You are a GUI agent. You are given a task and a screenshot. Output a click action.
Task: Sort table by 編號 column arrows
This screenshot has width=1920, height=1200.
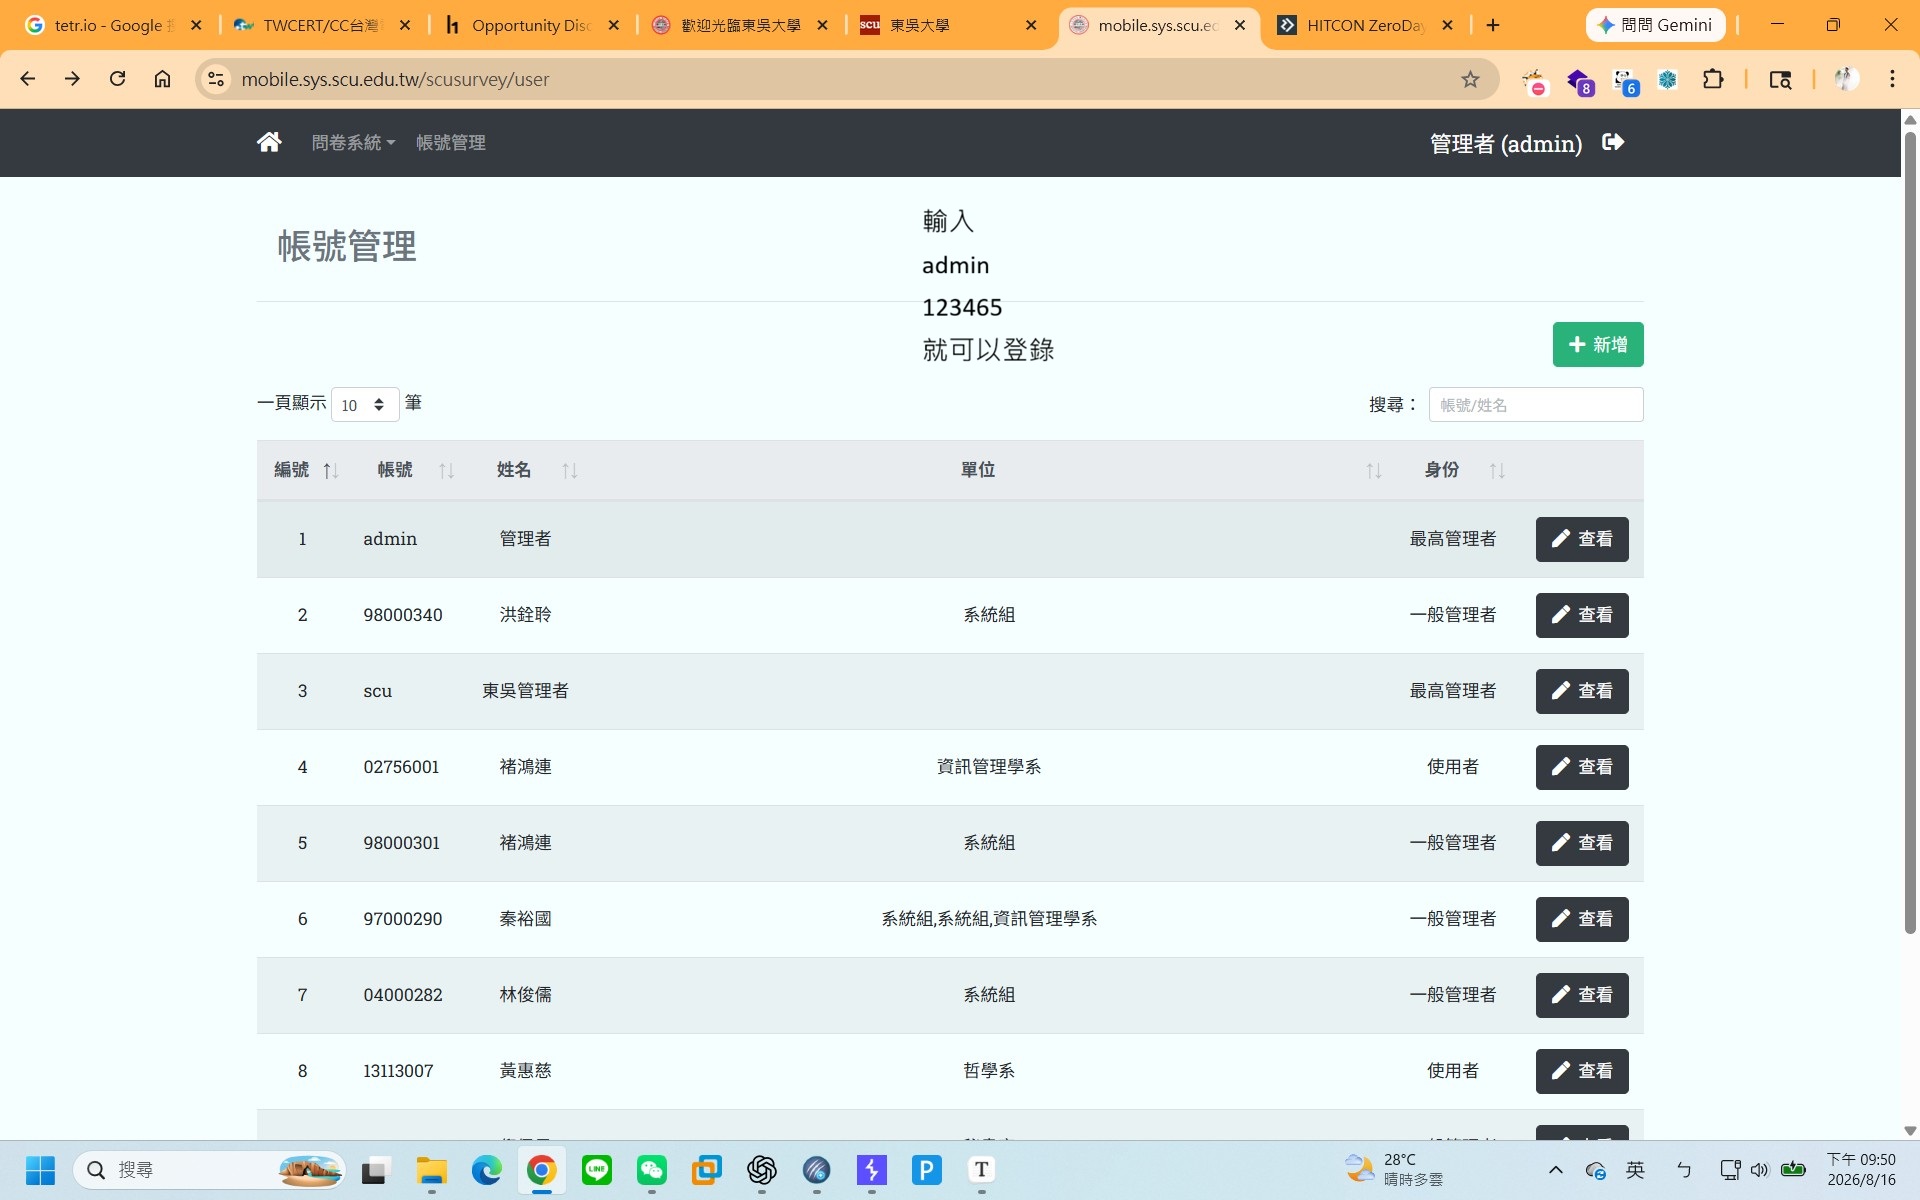pos(331,470)
